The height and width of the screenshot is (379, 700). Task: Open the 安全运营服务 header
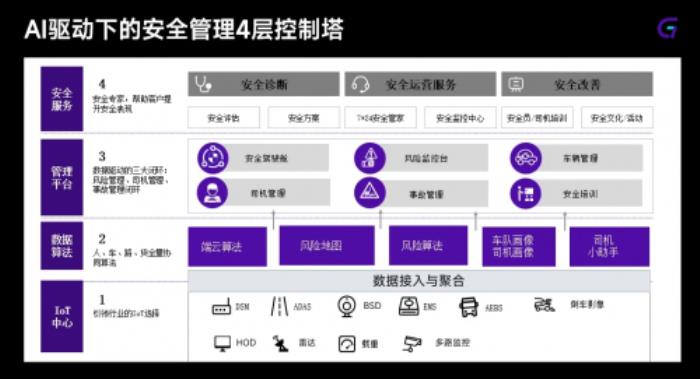420,84
